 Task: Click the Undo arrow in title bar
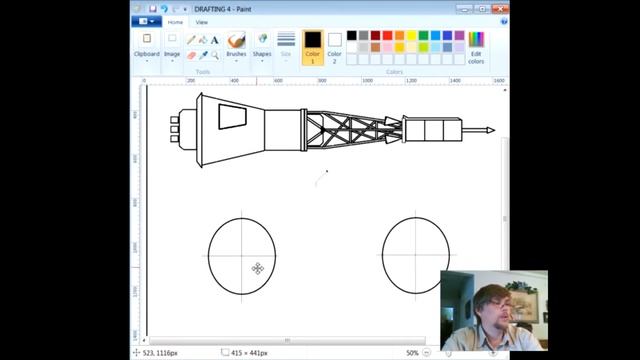point(164,9)
